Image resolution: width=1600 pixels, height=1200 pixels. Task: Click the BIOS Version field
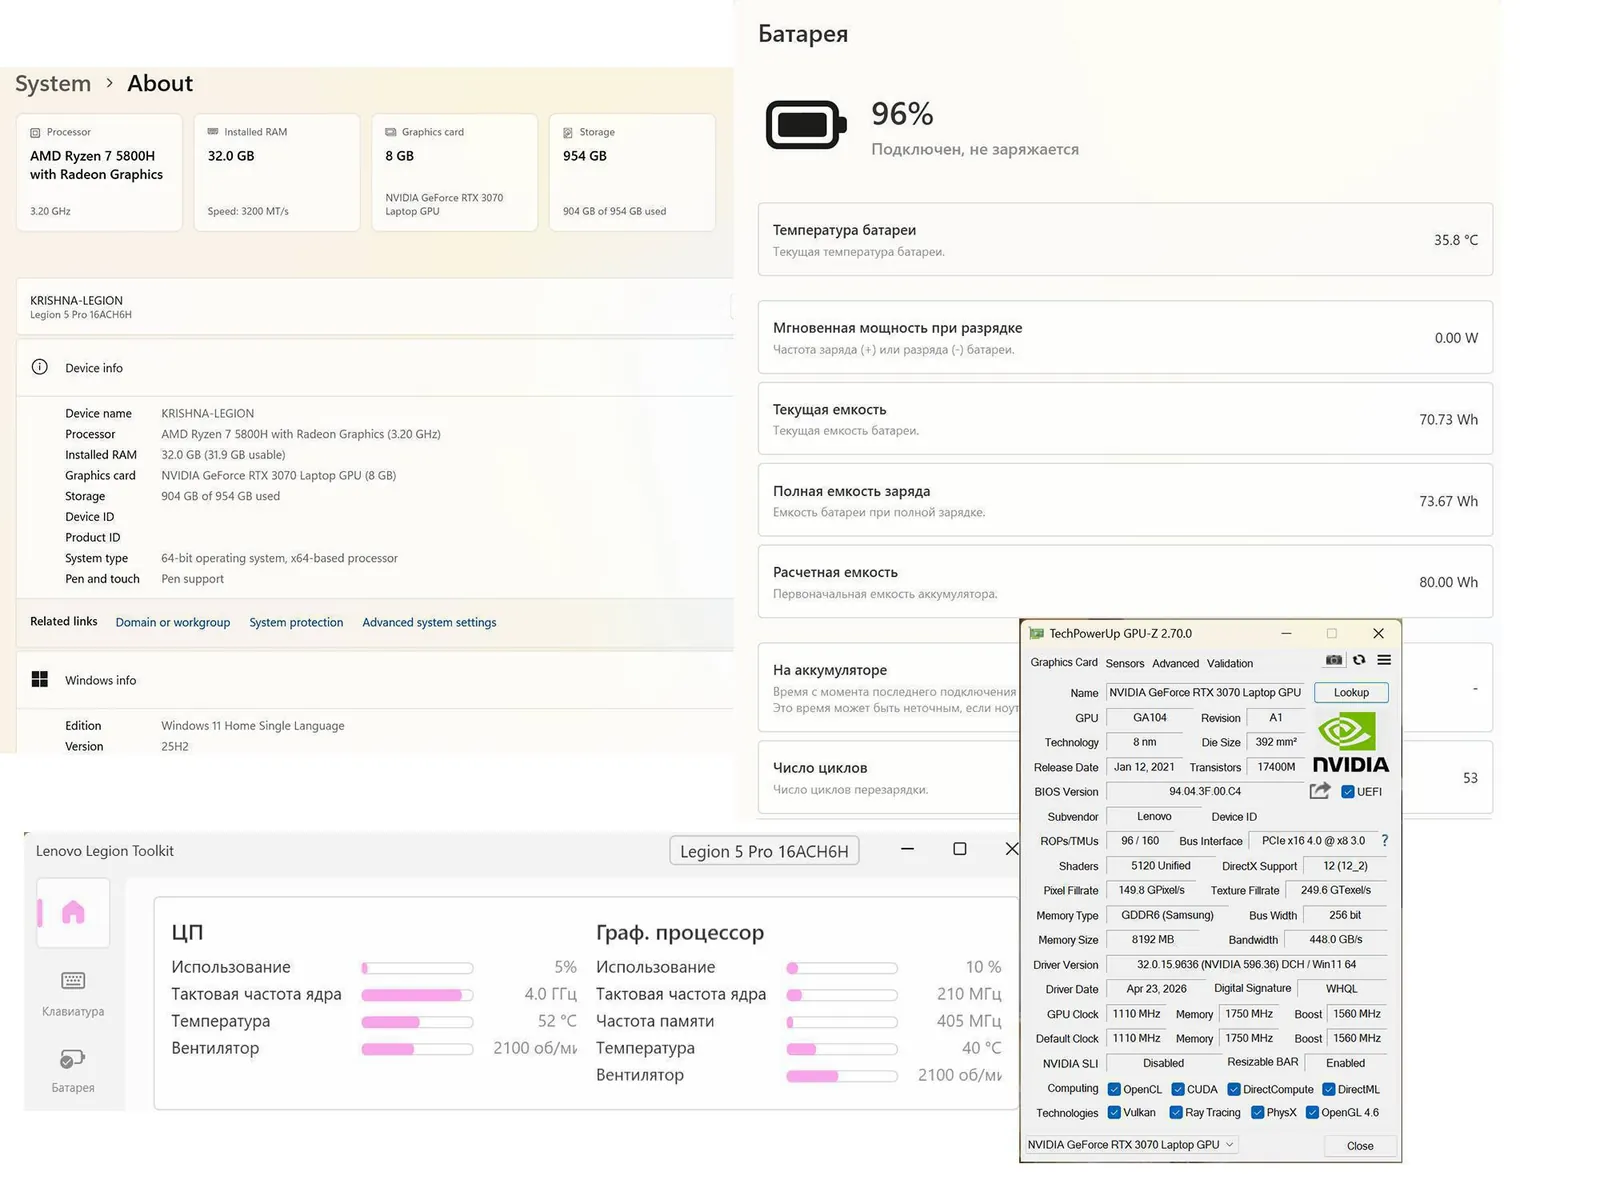(x=1205, y=792)
